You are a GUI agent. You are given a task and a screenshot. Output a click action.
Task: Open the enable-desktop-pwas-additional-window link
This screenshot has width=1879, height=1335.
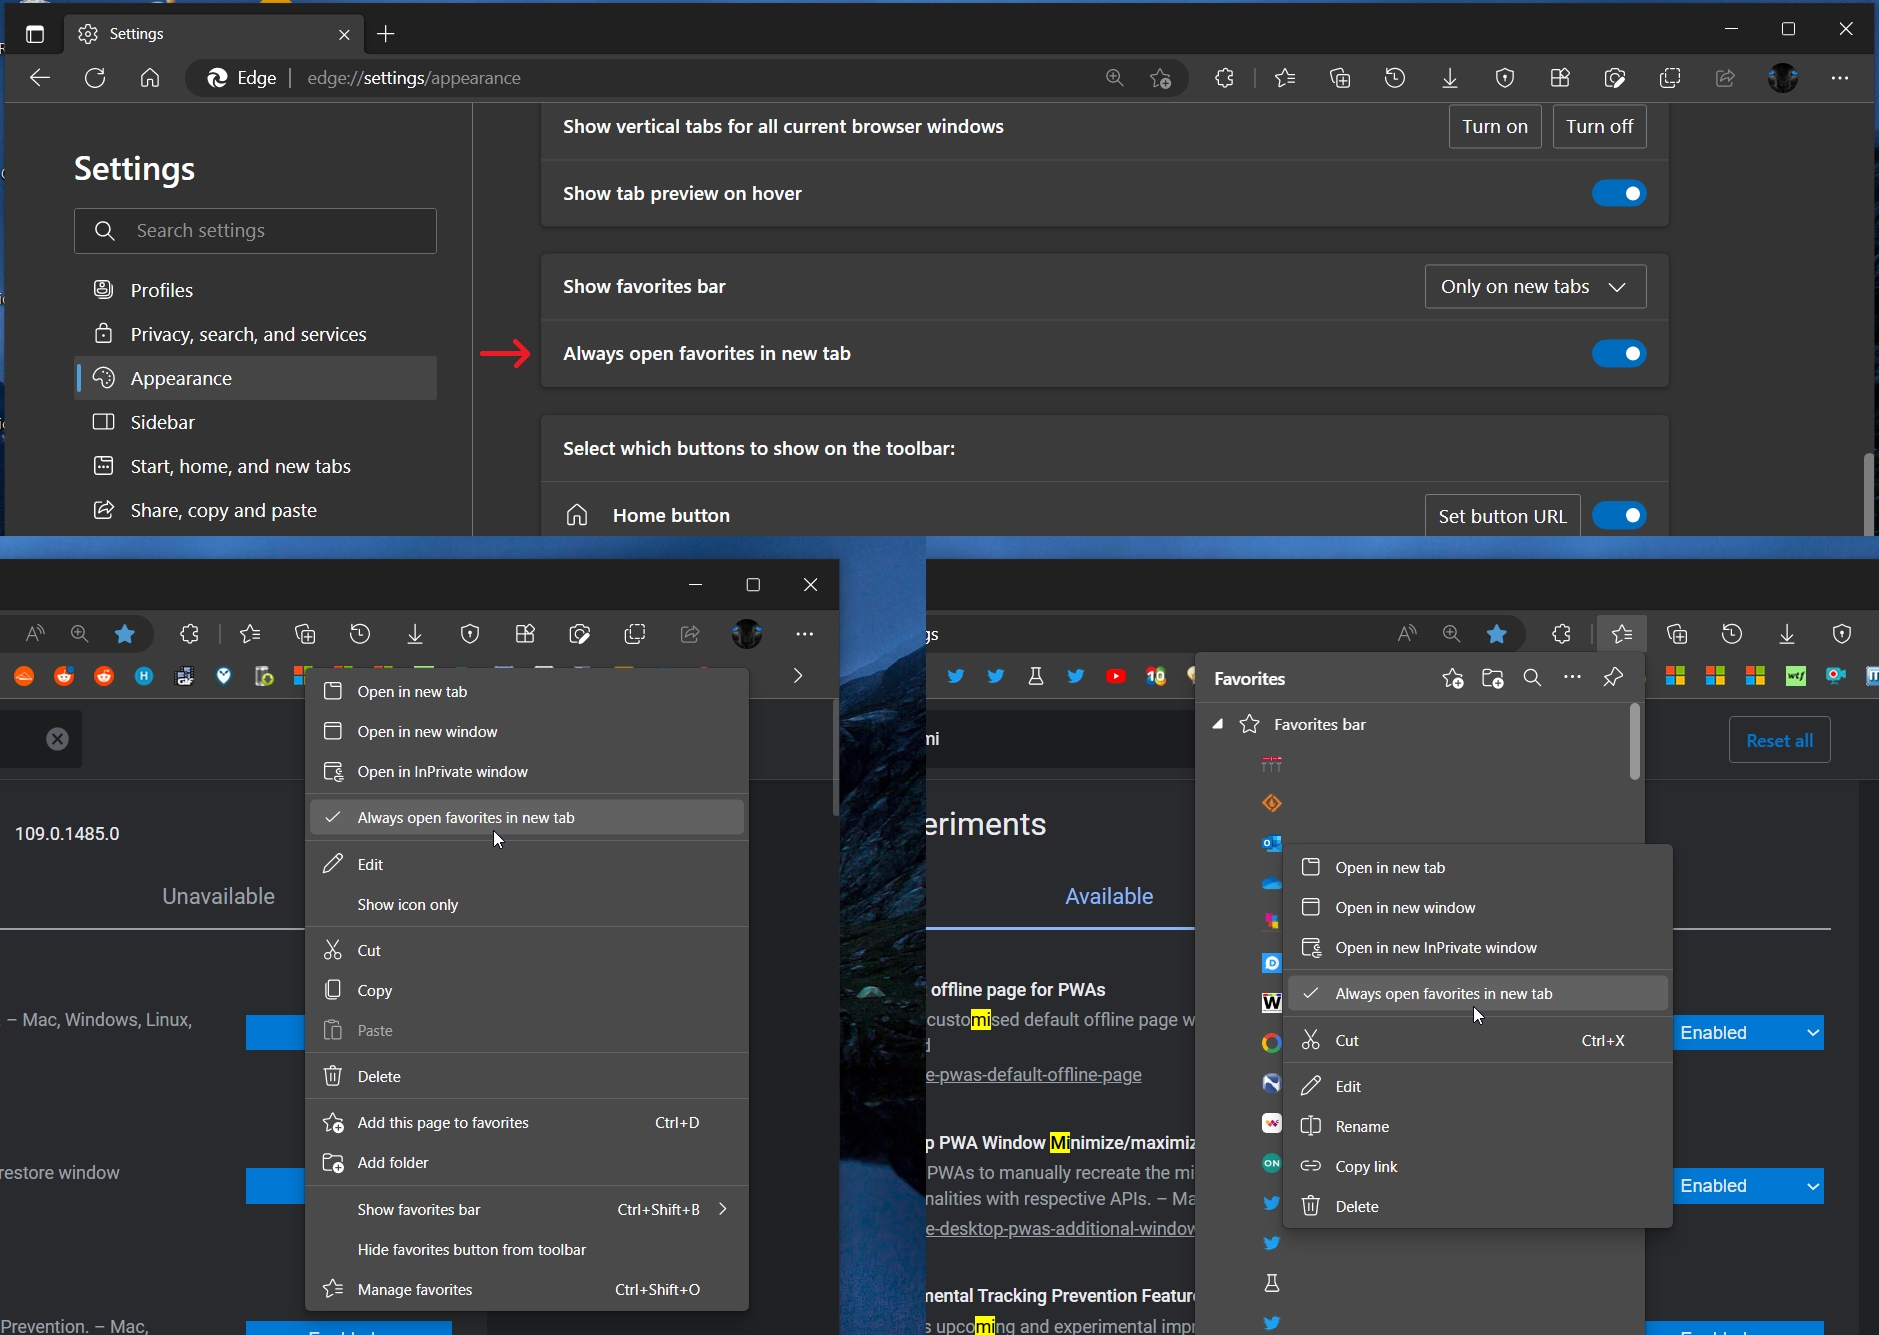point(1060,1229)
